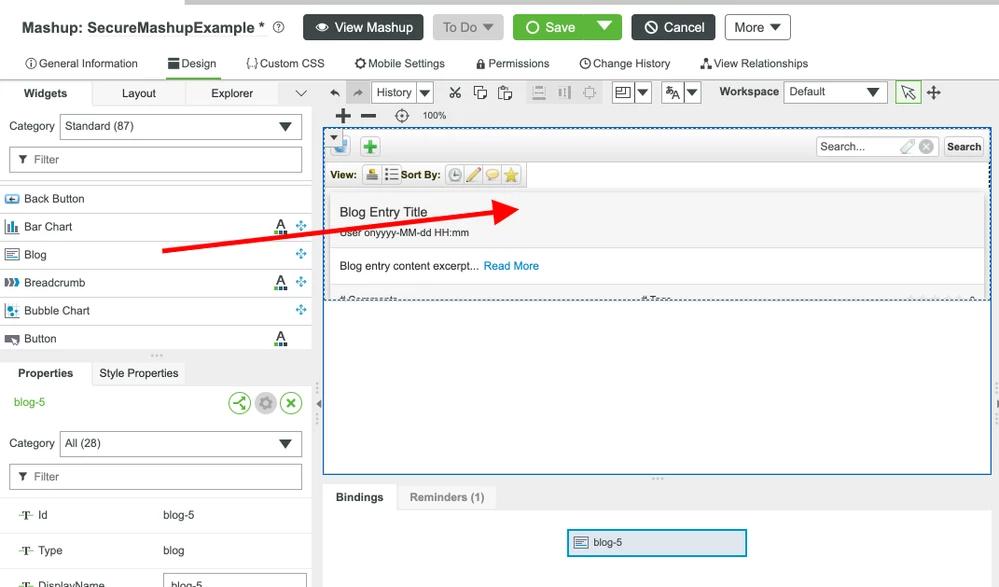Click the gear icon for blog-5 properties
999x587 pixels.
point(266,403)
